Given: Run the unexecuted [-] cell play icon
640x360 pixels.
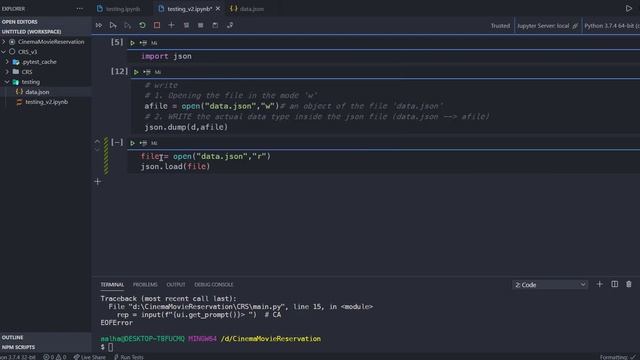Looking at the screenshot, I should click(132, 143).
